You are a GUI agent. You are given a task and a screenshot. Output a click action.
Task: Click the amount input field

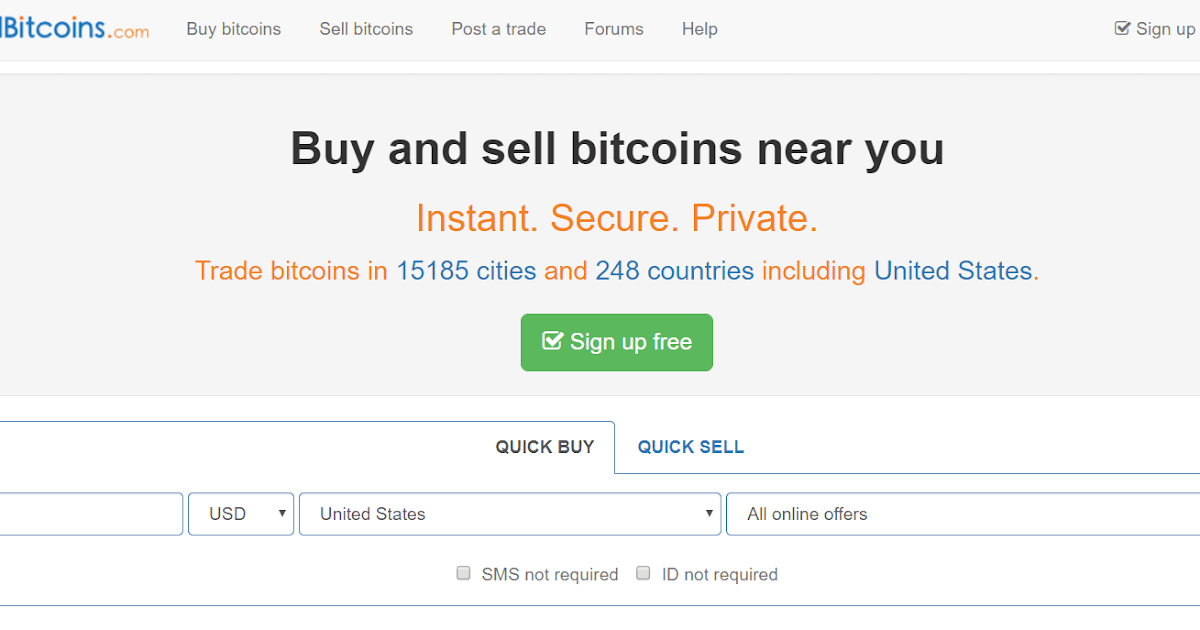click(90, 514)
